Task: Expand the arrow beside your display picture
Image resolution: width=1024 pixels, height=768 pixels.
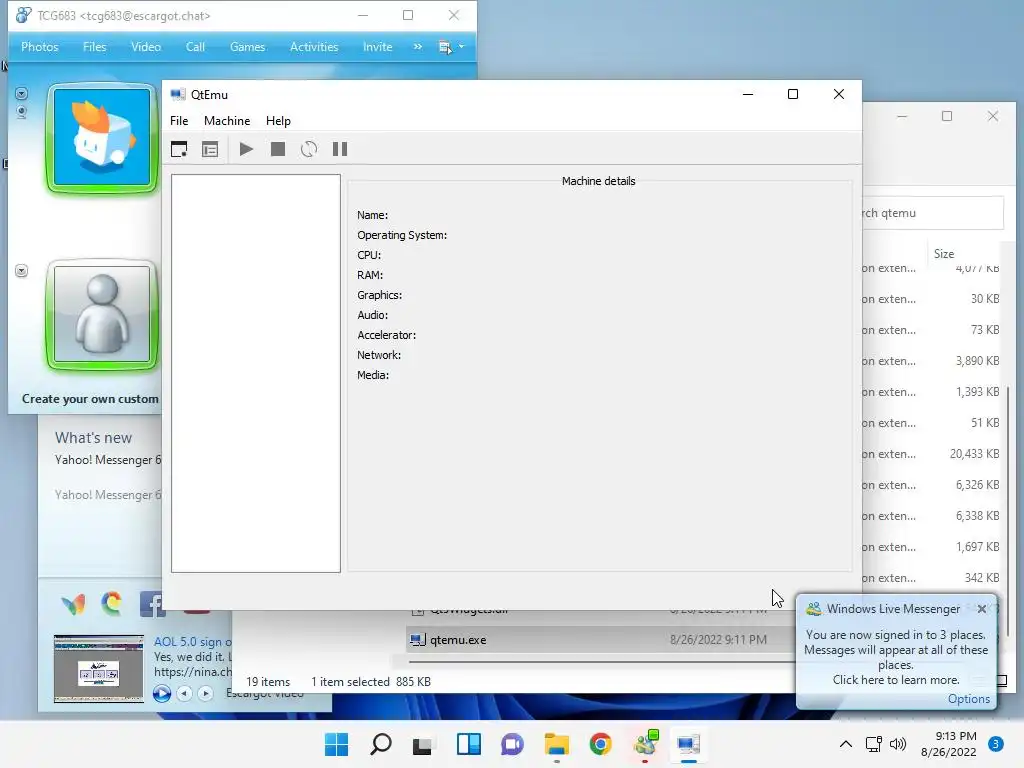Action: [22, 270]
